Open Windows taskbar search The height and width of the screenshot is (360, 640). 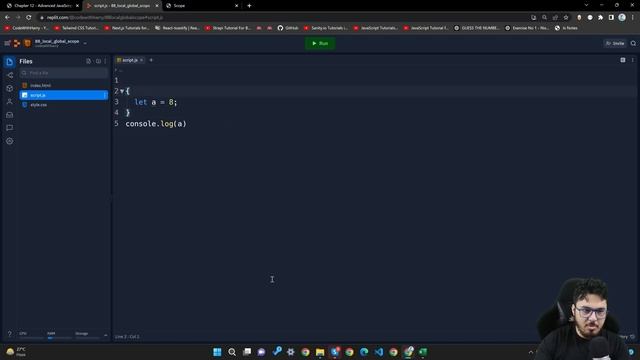pos(232,352)
